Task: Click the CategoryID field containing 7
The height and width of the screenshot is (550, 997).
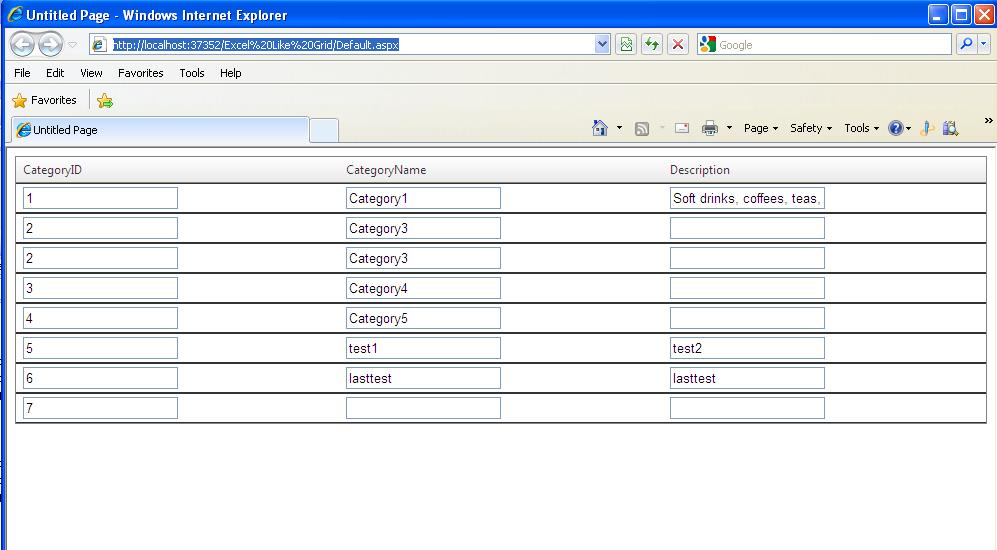Action: pos(100,408)
